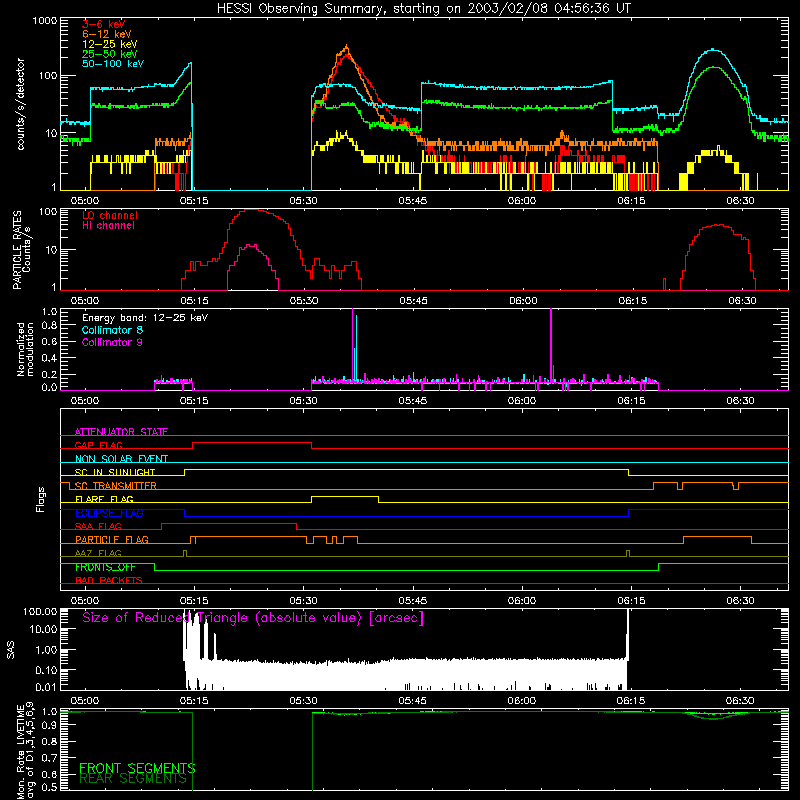Click the ATTENUATOR STATE flag label

pyautogui.click(x=121, y=432)
